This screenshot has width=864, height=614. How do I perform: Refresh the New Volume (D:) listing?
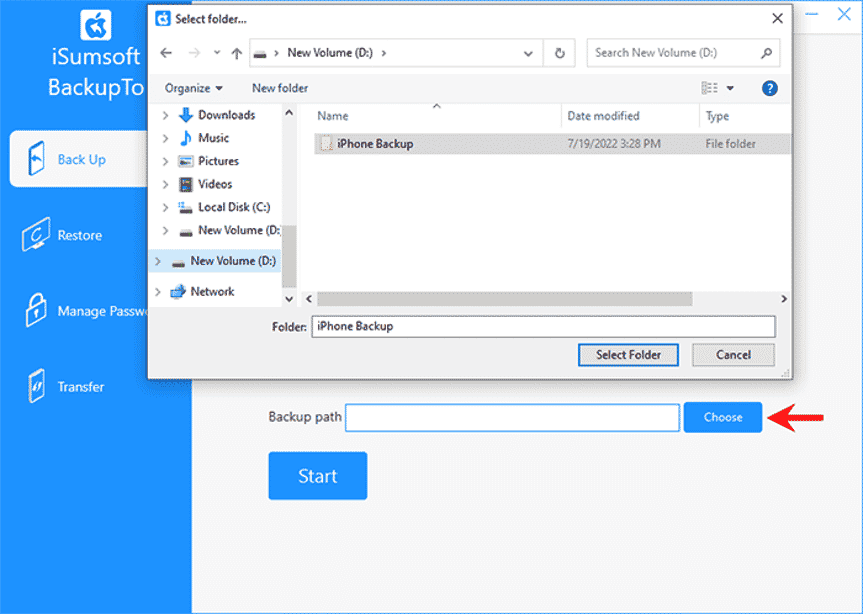click(x=559, y=53)
